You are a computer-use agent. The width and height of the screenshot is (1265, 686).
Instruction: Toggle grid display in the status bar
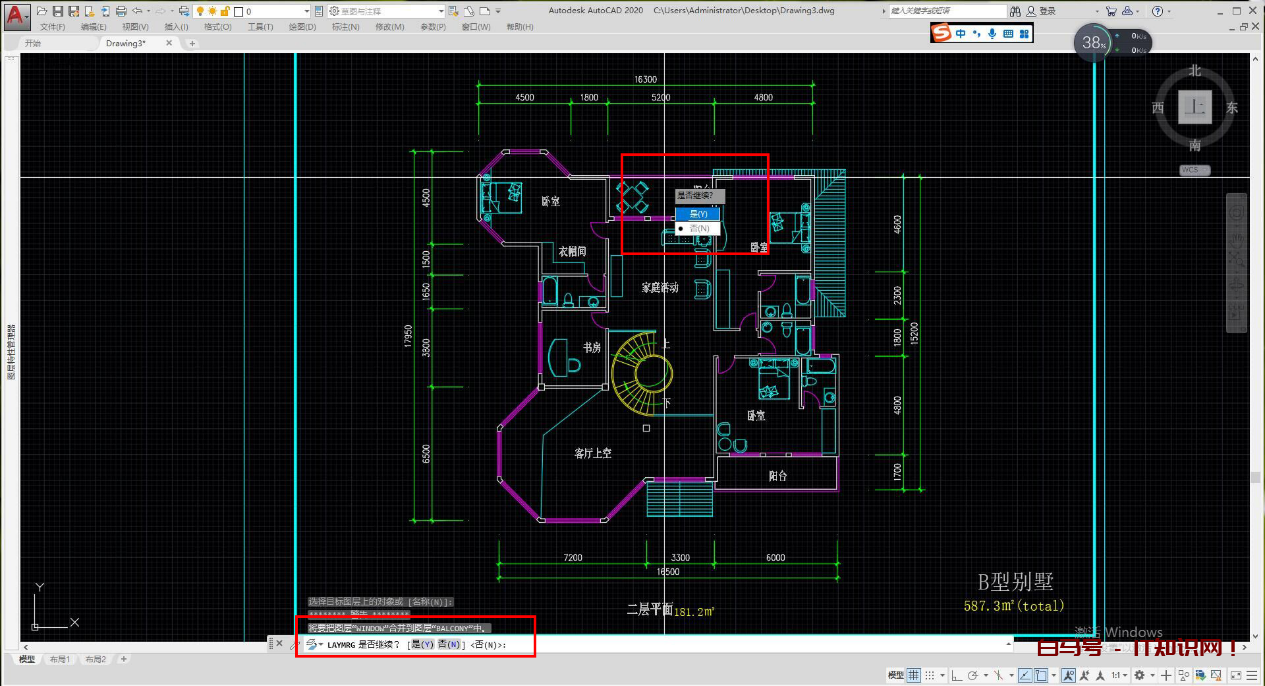coord(913,674)
